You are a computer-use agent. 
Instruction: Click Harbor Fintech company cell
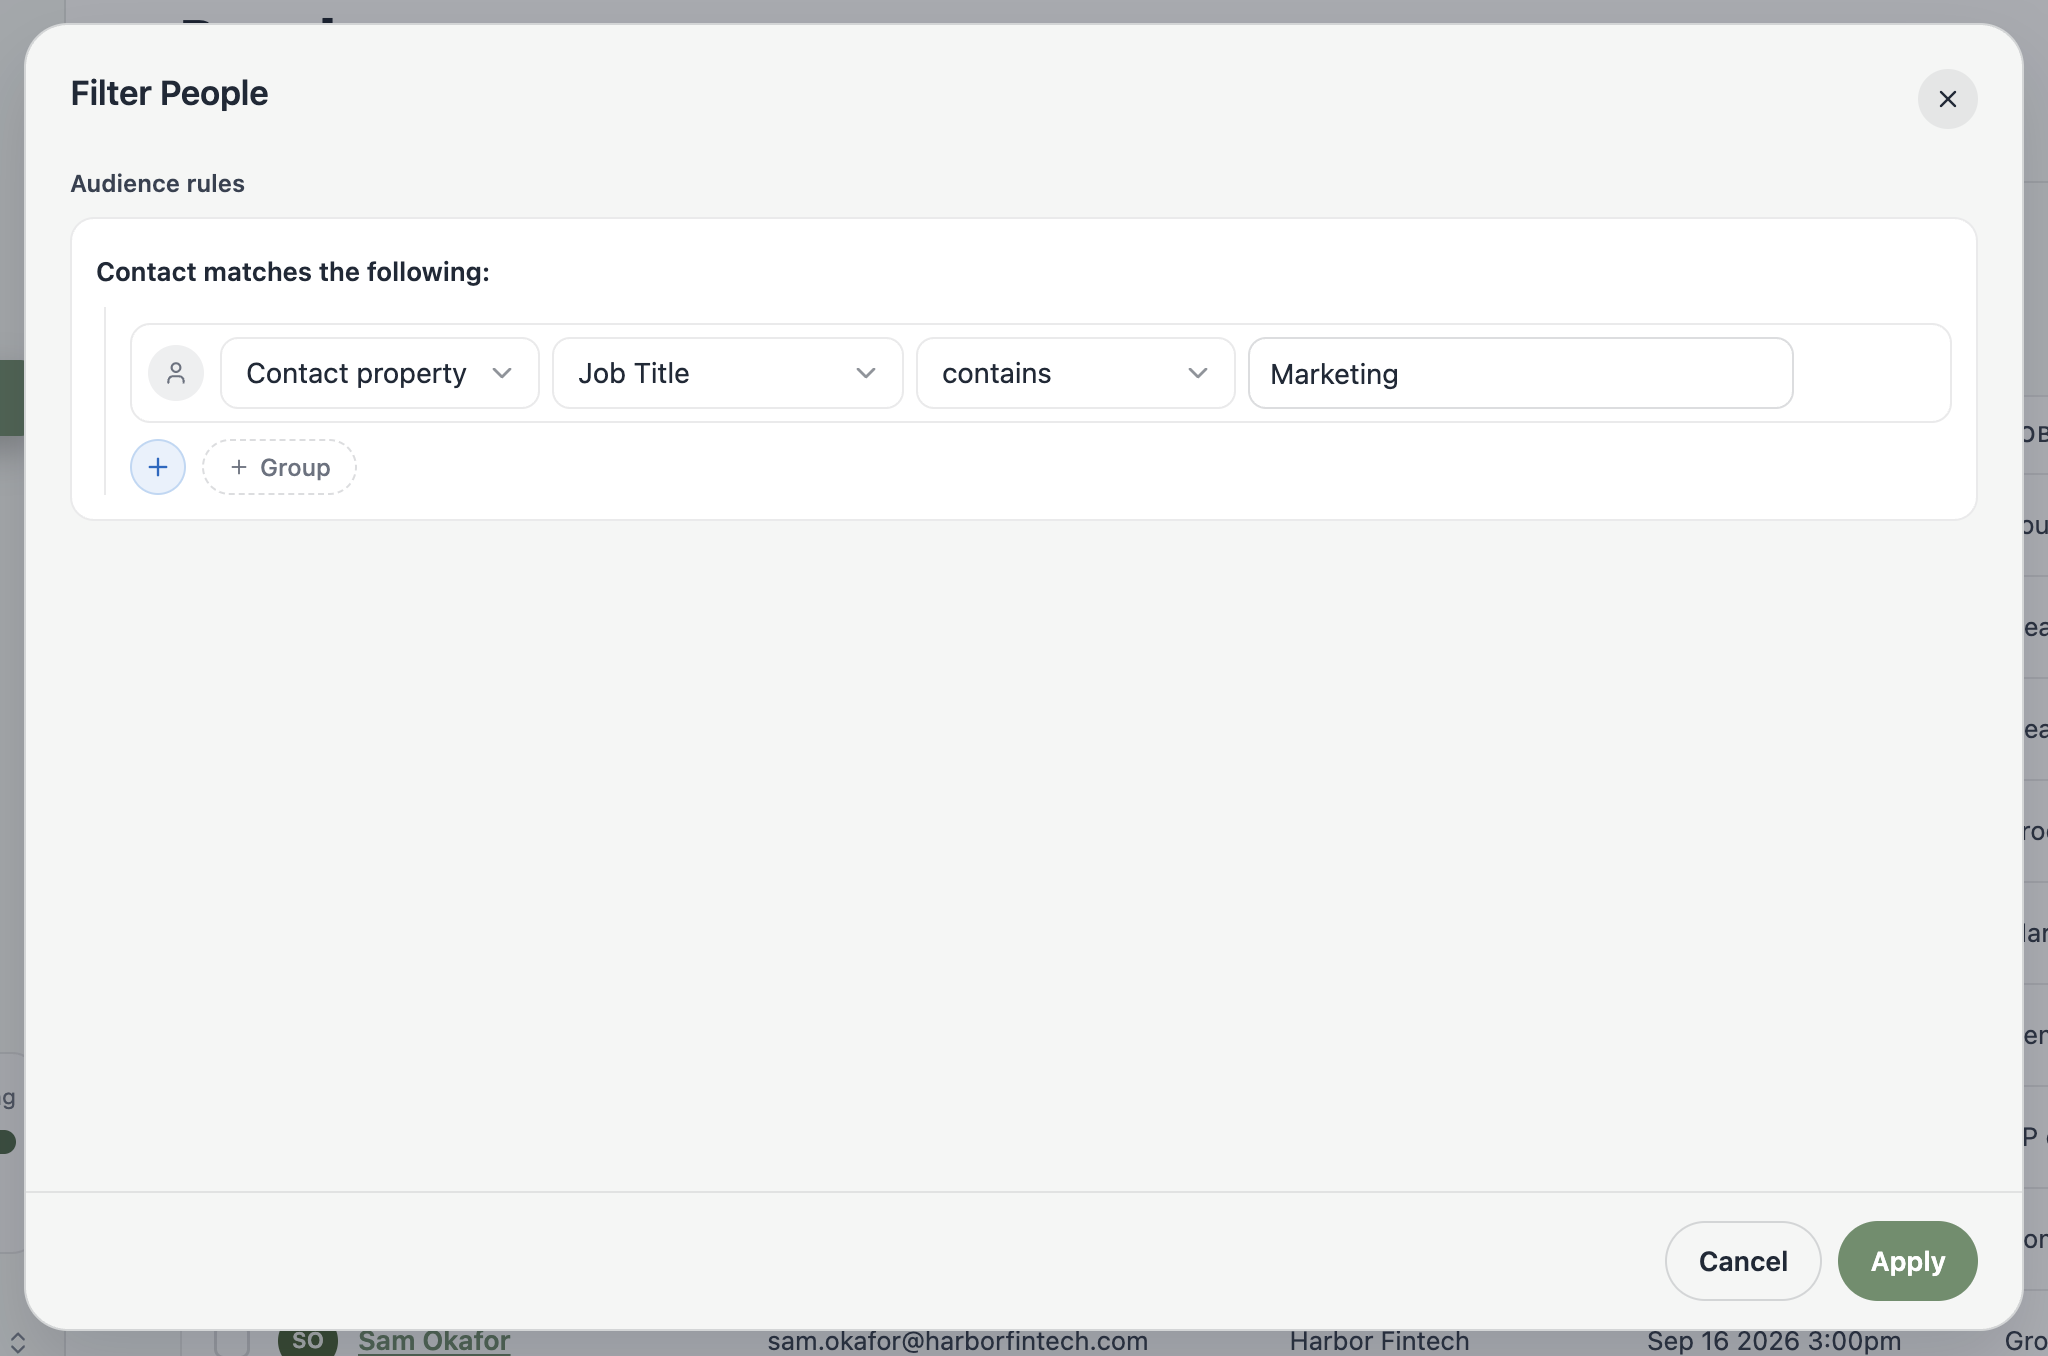tap(1379, 1341)
